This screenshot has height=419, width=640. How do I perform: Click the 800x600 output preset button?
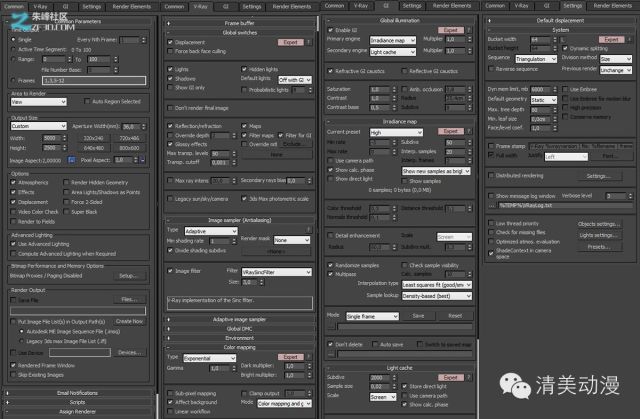(129, 148)
